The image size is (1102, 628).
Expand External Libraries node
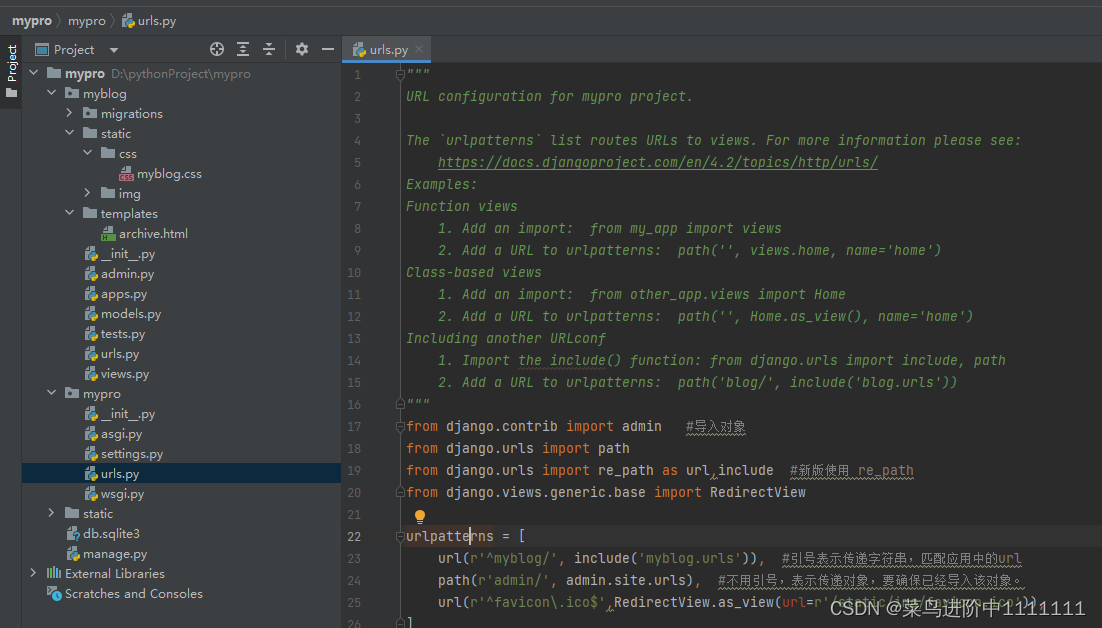[34, 573]
